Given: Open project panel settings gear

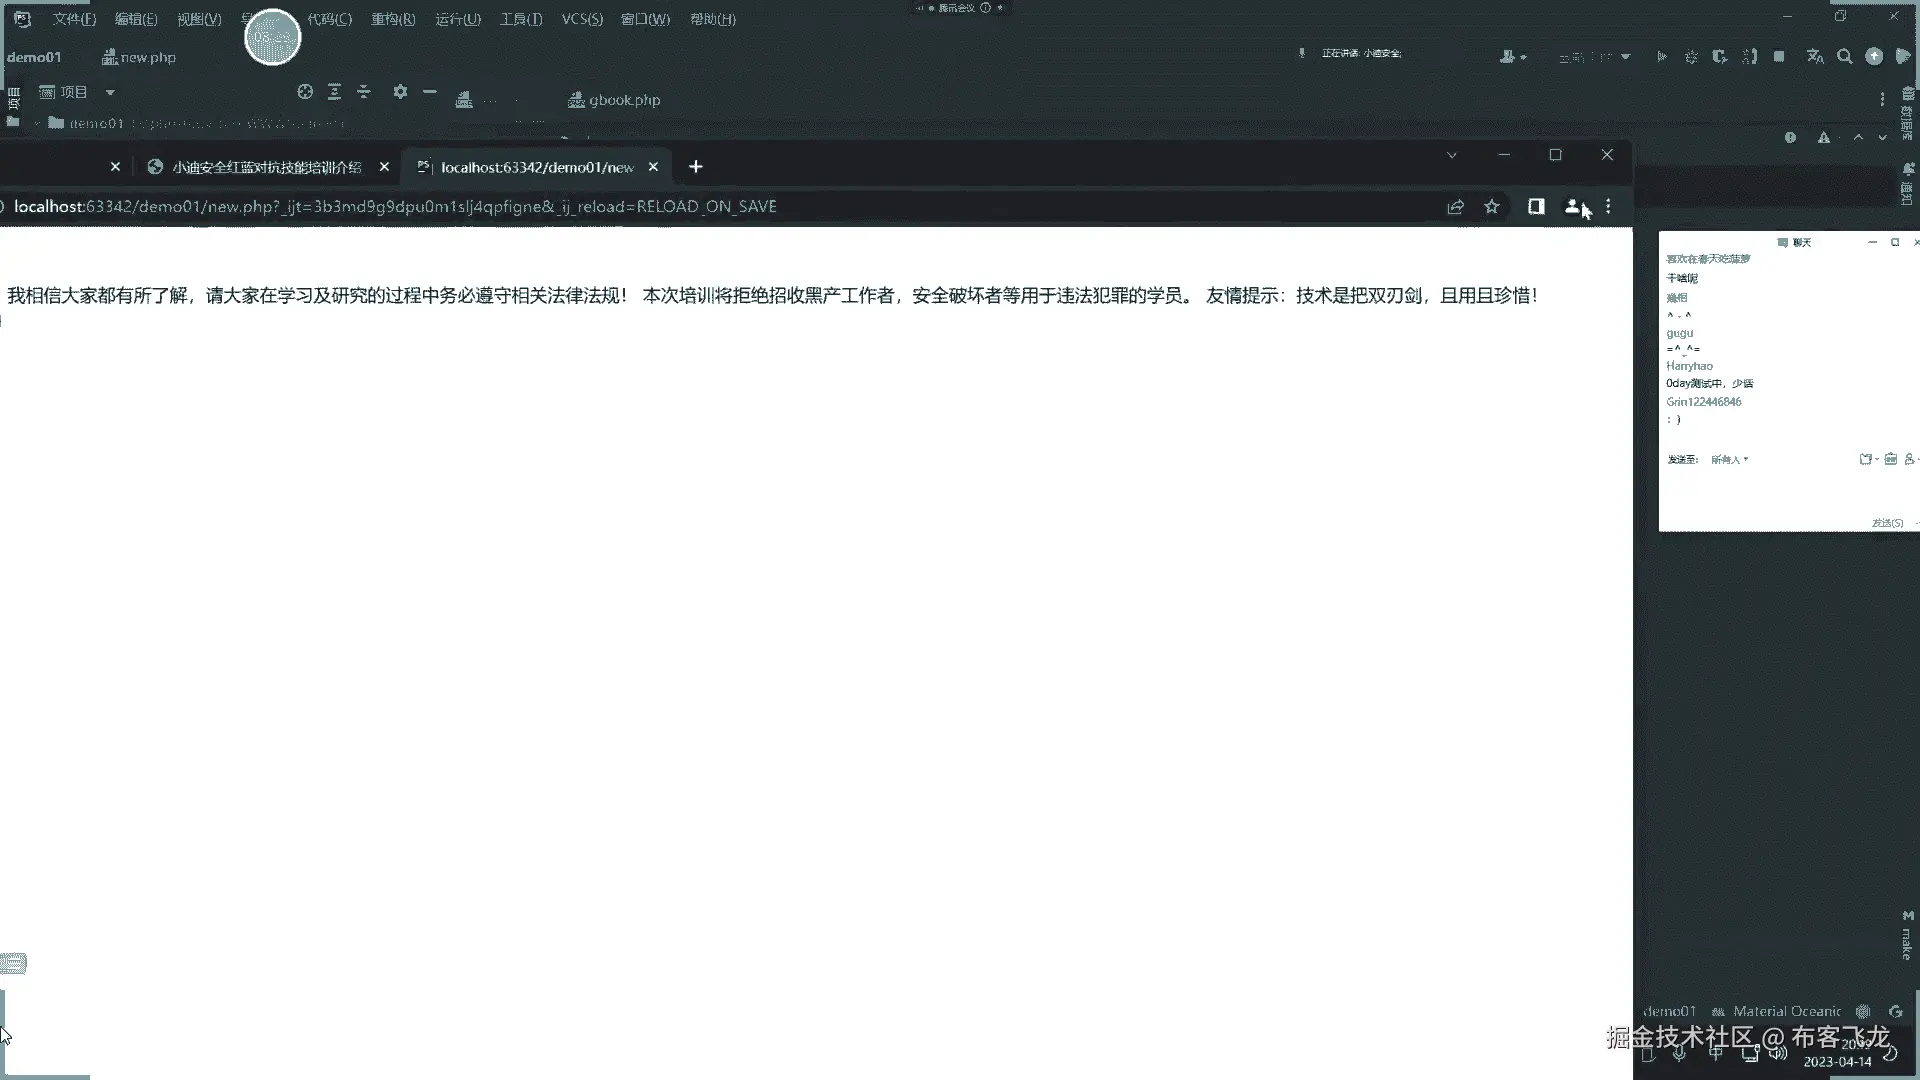Looking at the screenshot, I should [x=400, y=92].
